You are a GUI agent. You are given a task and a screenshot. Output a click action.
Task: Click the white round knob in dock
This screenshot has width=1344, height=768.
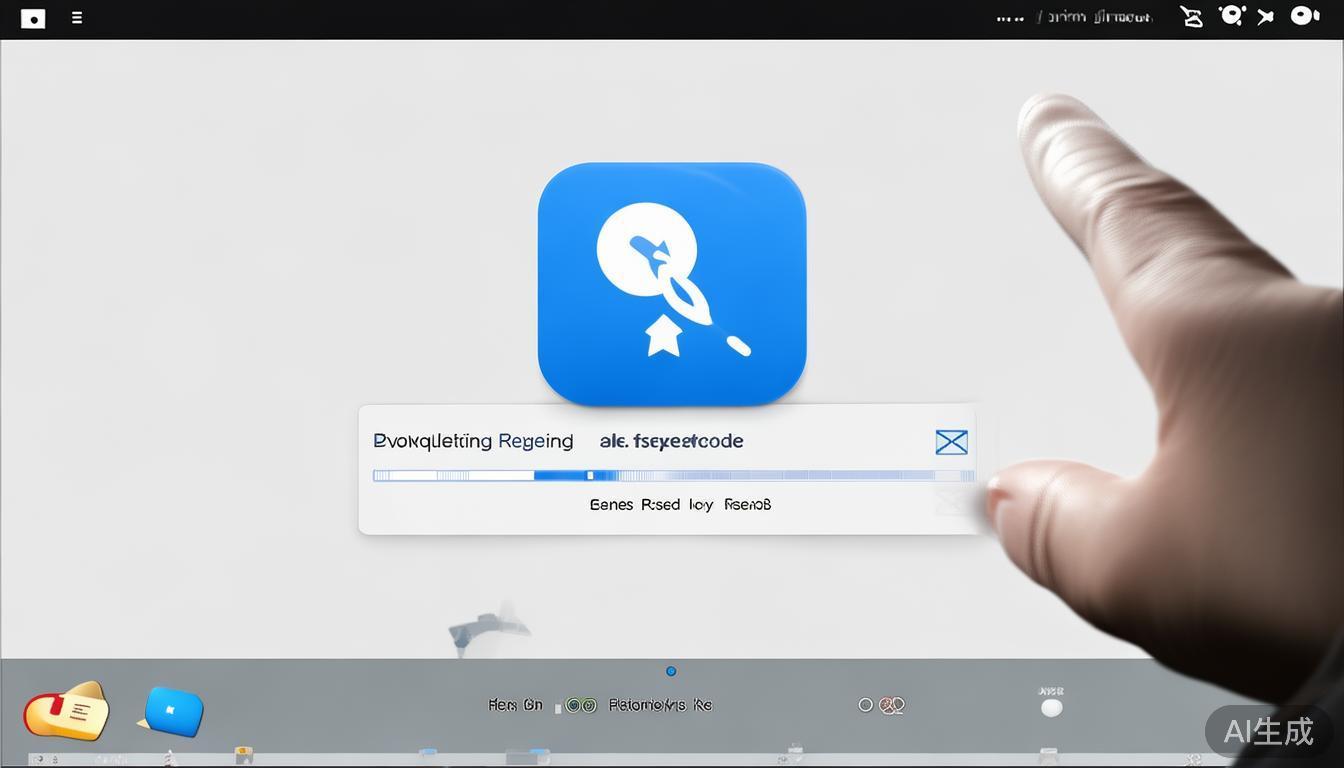1051,708
